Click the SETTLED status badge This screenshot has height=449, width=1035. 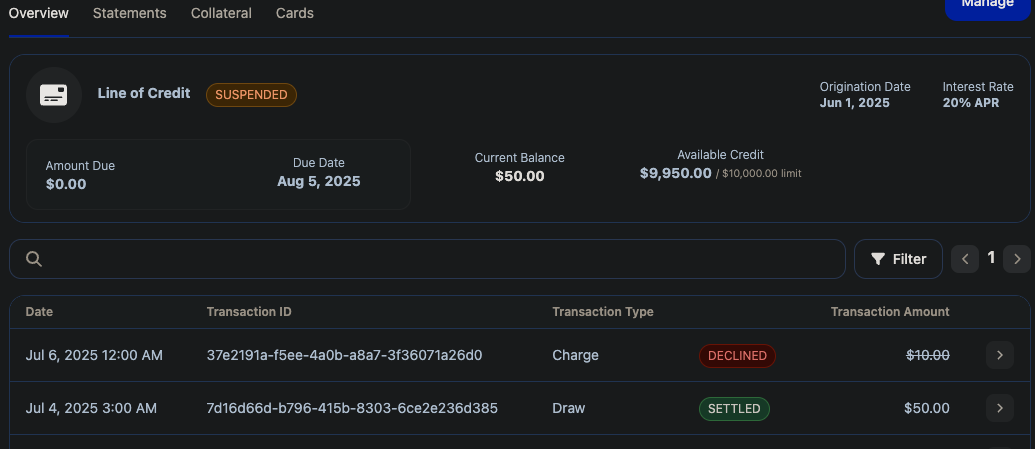click(734, 409)
